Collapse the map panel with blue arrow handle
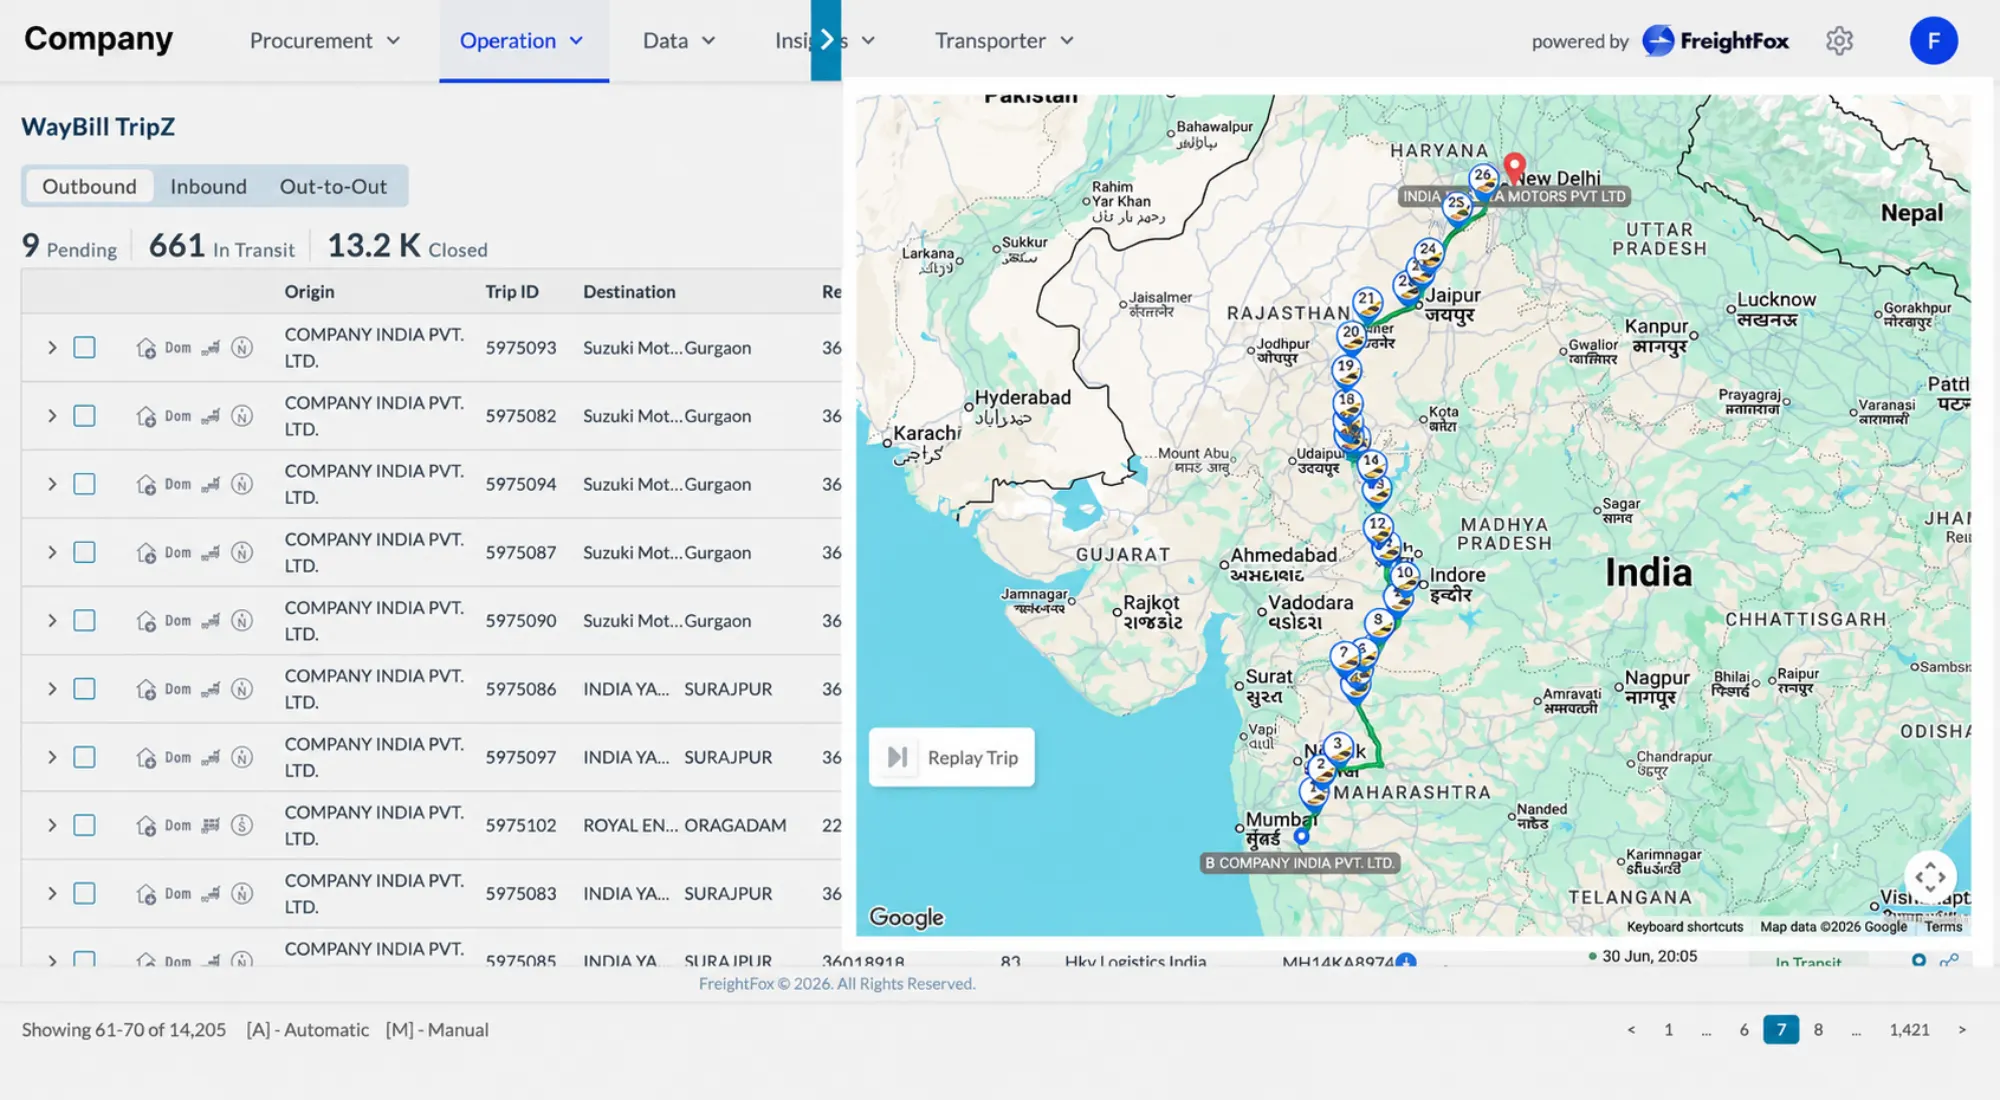Image resolution: width=2000 pixels, height=1100 pixels. tap(826, 40)
